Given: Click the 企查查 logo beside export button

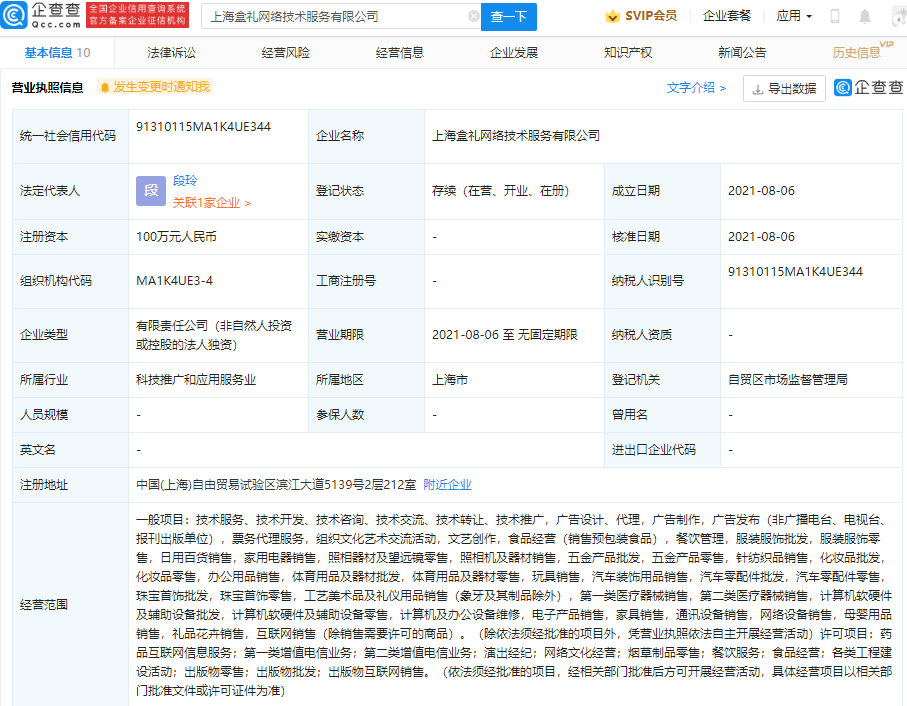Looking at the screenshot, I should (x=868, y=87).
